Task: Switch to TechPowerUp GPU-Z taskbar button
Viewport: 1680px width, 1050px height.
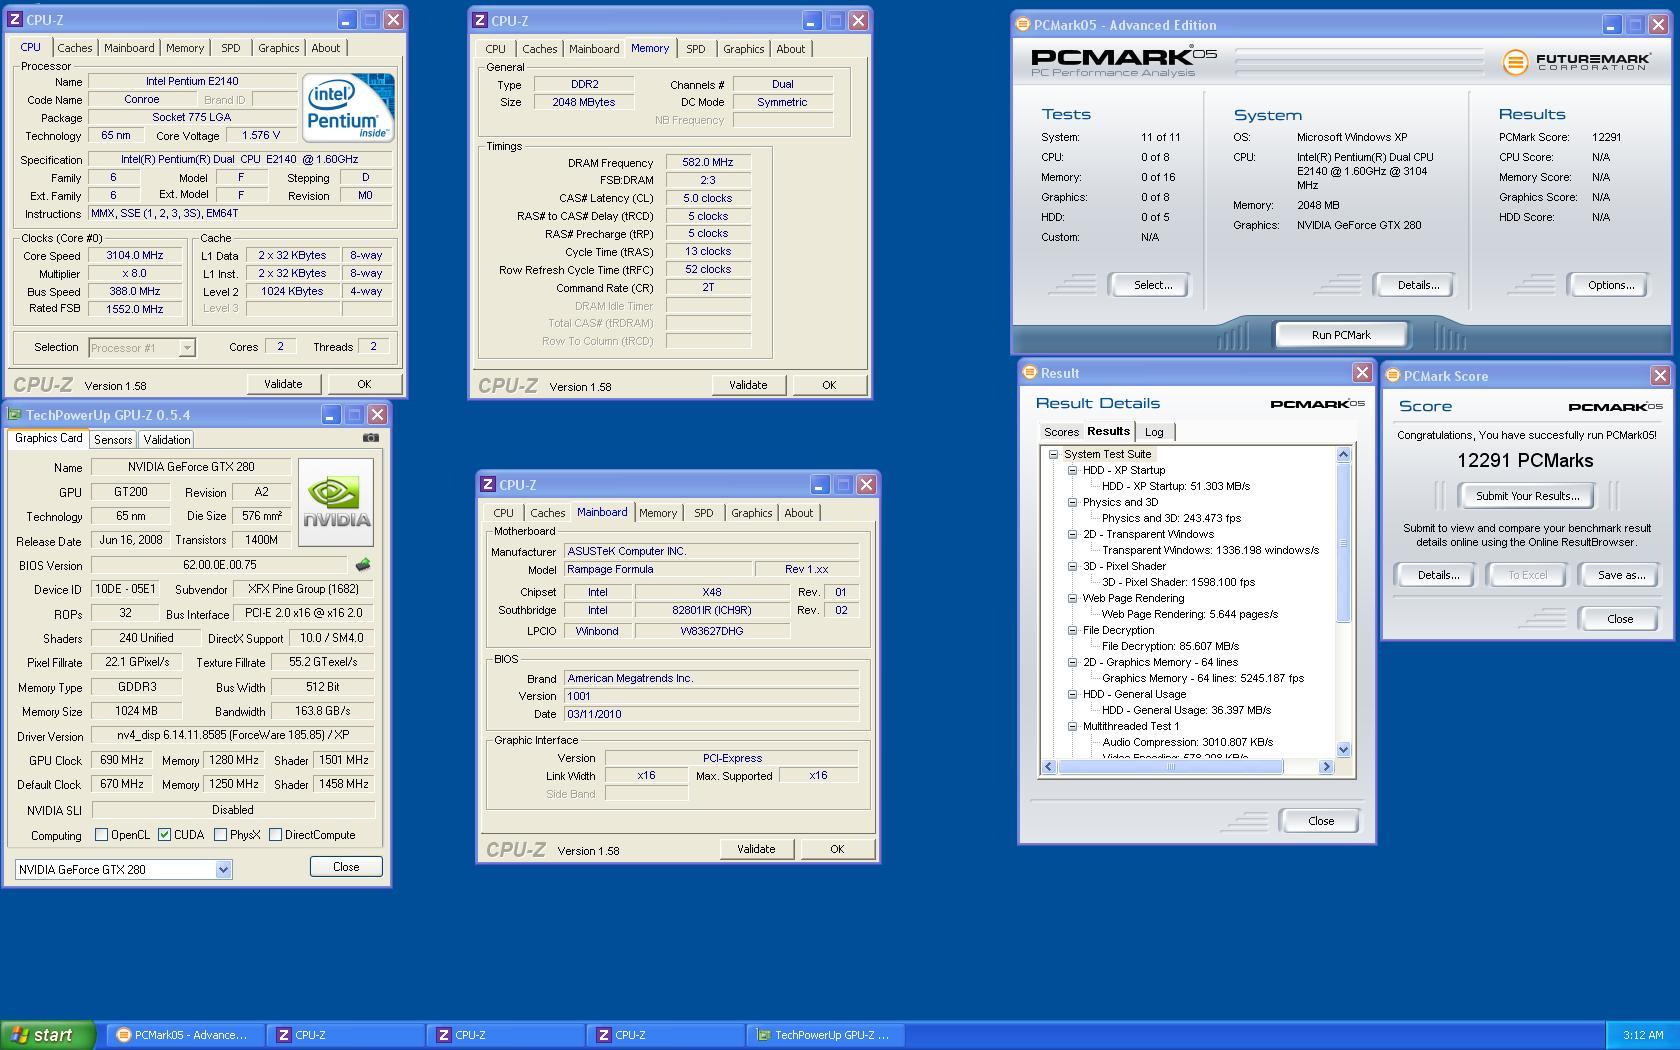Action: pyautogui.click(x=826, y=1035)
